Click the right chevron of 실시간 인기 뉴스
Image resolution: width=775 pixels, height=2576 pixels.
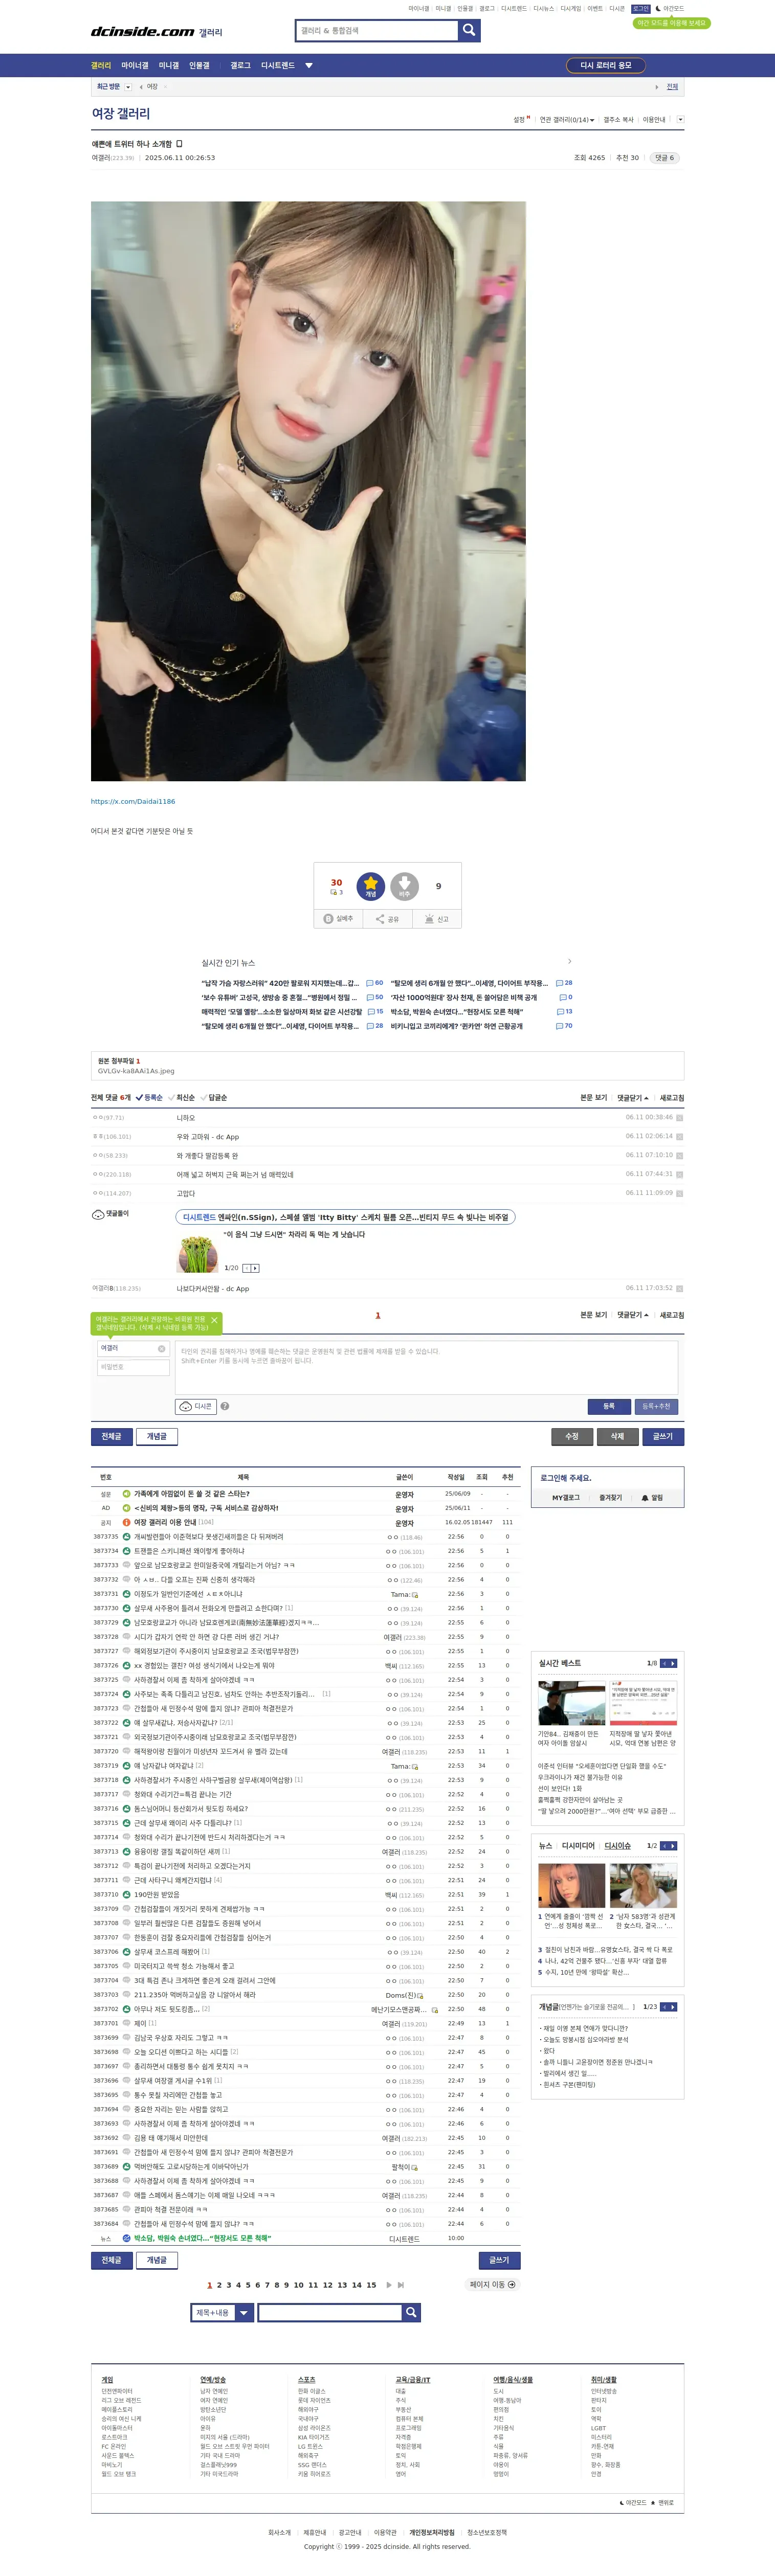click(570, 961)
